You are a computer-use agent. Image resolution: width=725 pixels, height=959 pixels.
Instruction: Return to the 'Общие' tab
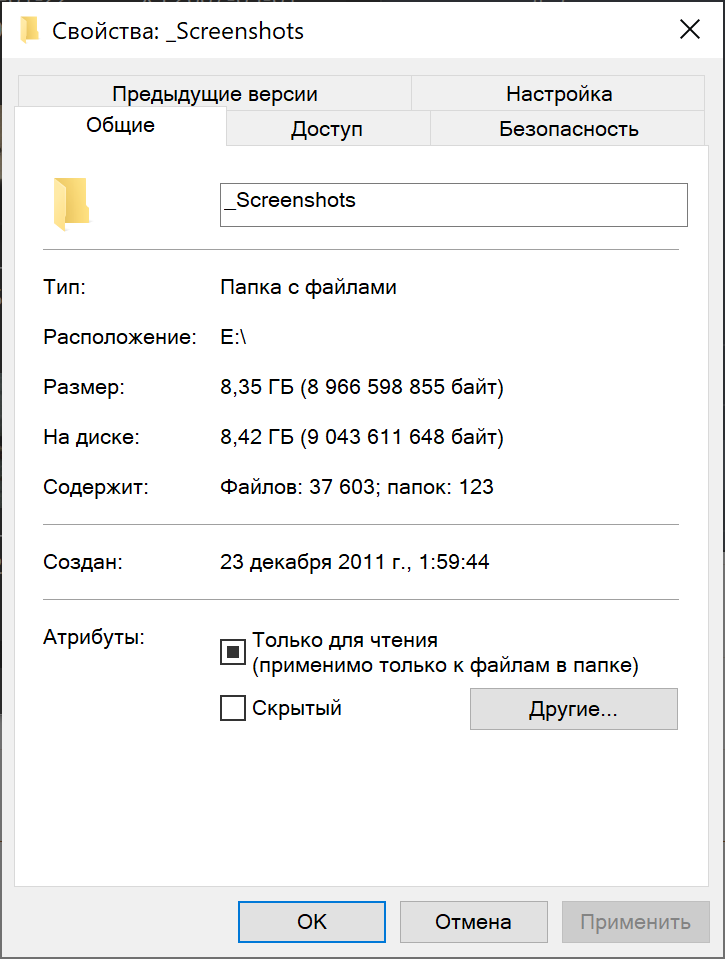pos(119,125)
